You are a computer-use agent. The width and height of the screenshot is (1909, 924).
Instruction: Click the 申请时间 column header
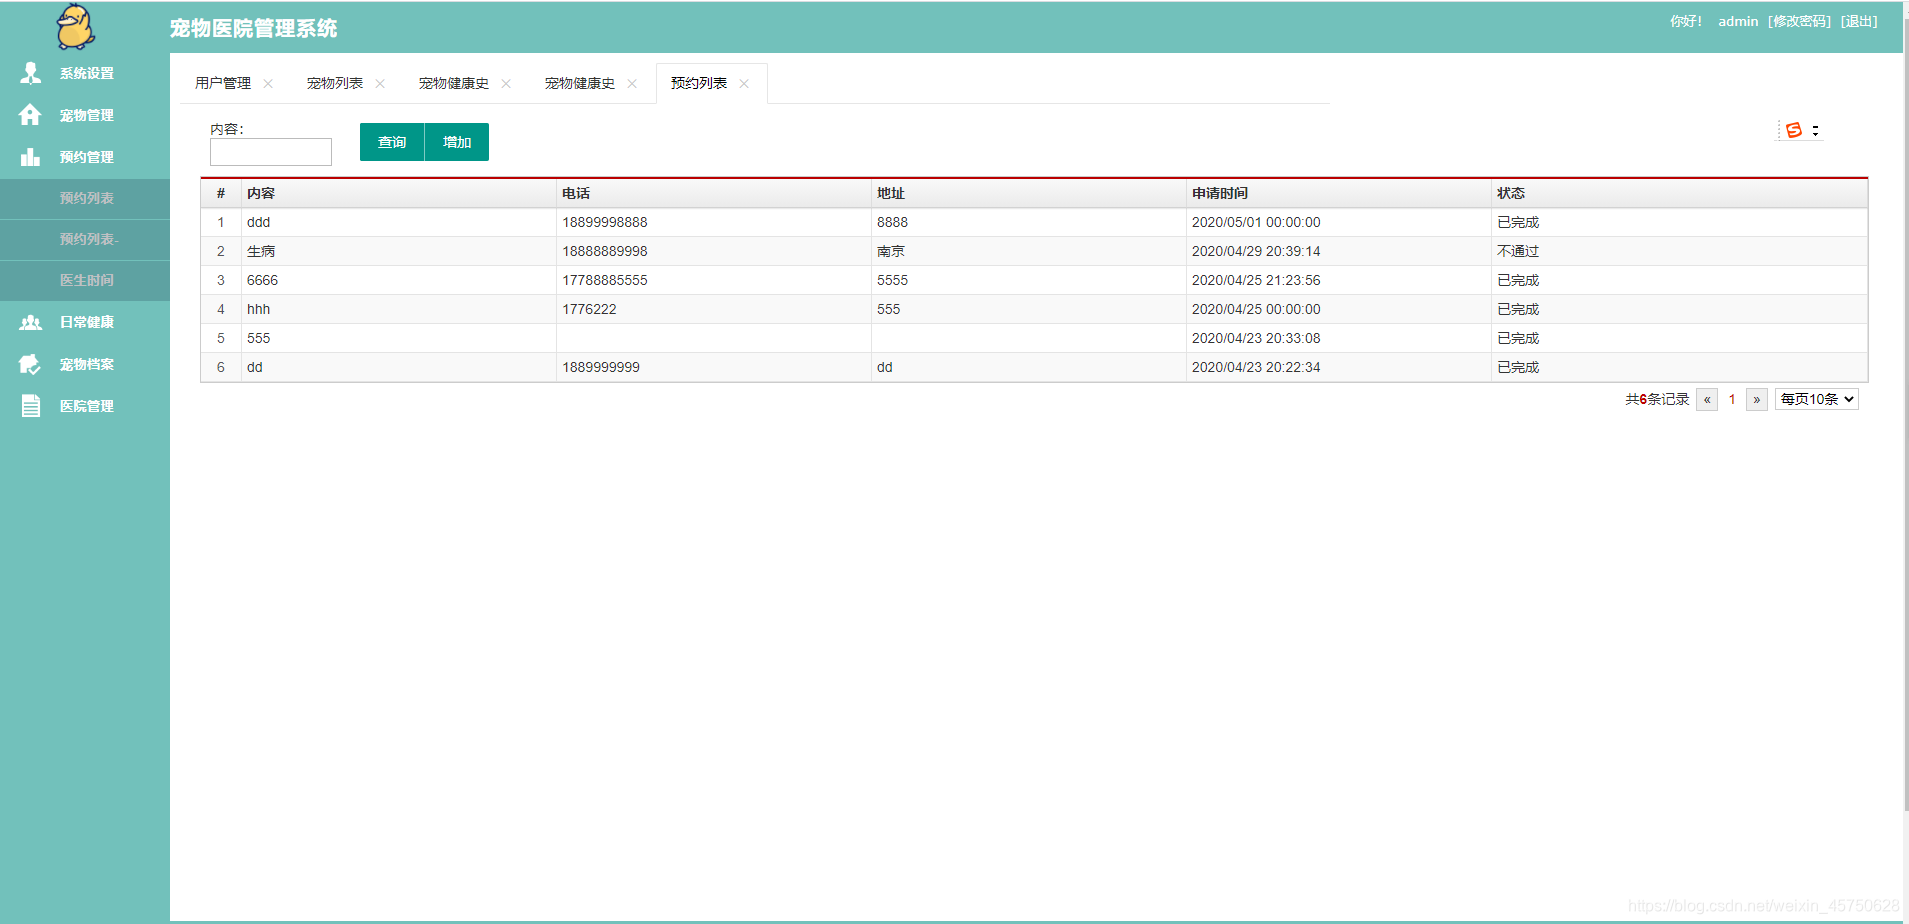(x=1339, y=193)
